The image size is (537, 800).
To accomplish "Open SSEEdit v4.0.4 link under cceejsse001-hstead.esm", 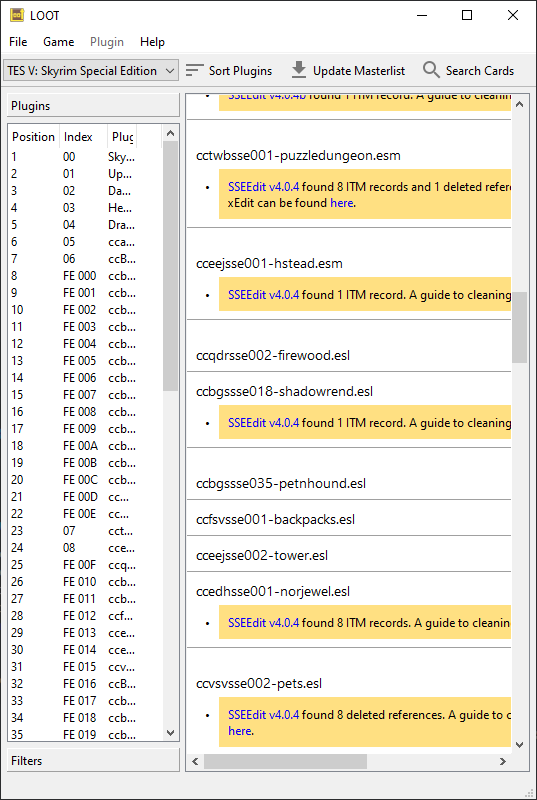I will 264,294.
